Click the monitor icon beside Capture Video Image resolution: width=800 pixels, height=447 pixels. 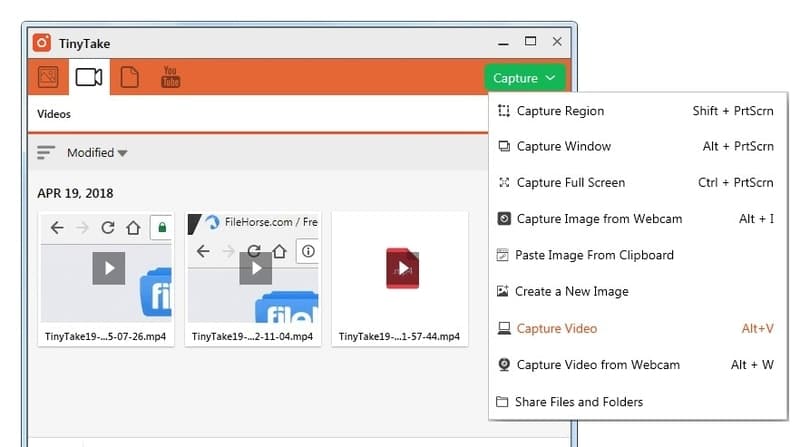(504, 328)
